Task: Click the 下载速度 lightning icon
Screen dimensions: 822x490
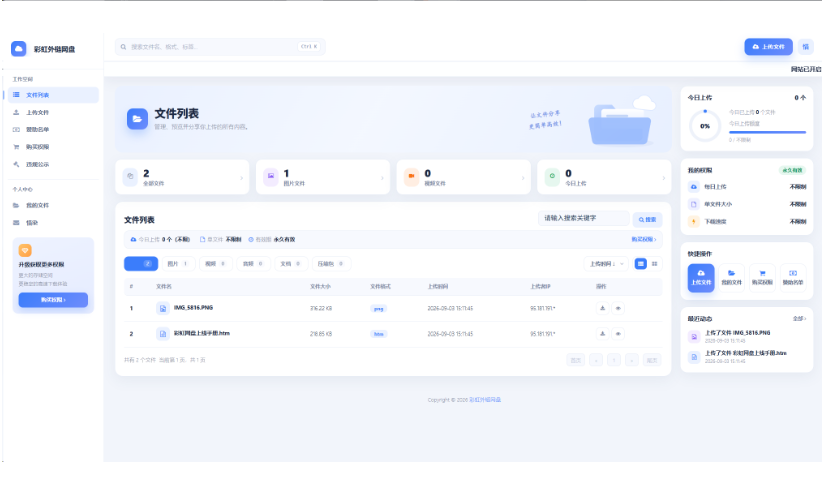Action: coord(694,222)
